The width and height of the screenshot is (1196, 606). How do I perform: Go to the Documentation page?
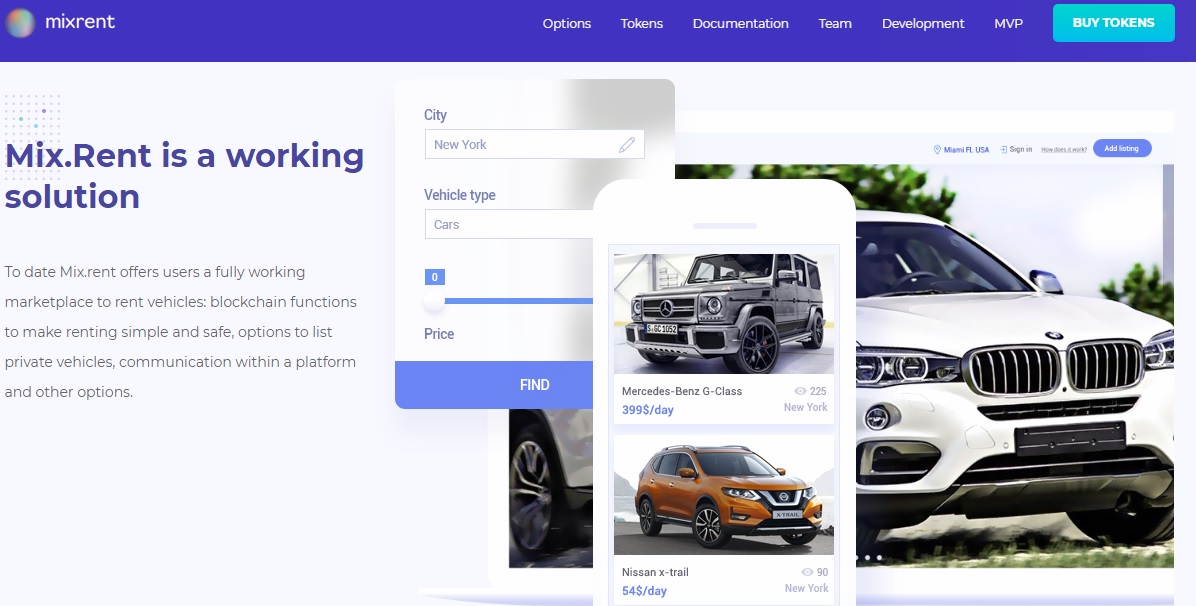(741, 24)
